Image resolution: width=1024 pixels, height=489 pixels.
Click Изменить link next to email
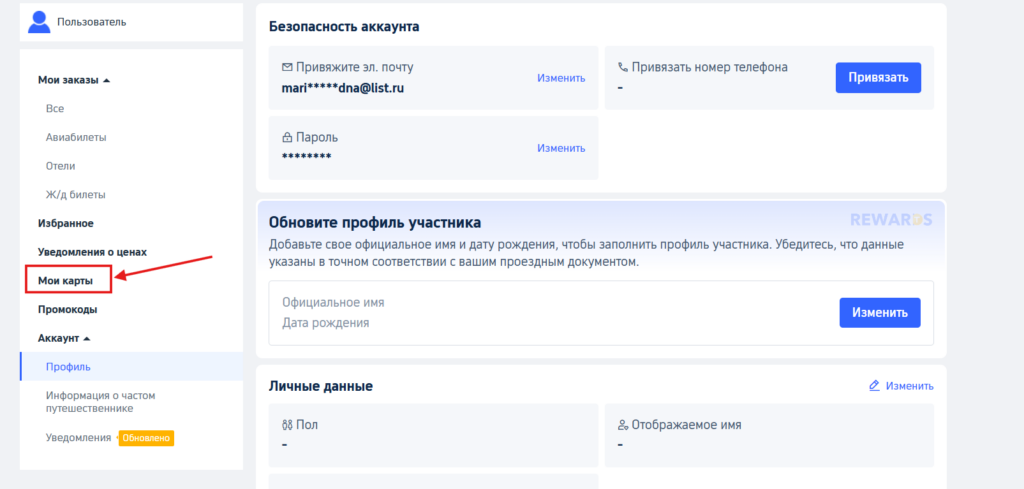click(561, 78)
